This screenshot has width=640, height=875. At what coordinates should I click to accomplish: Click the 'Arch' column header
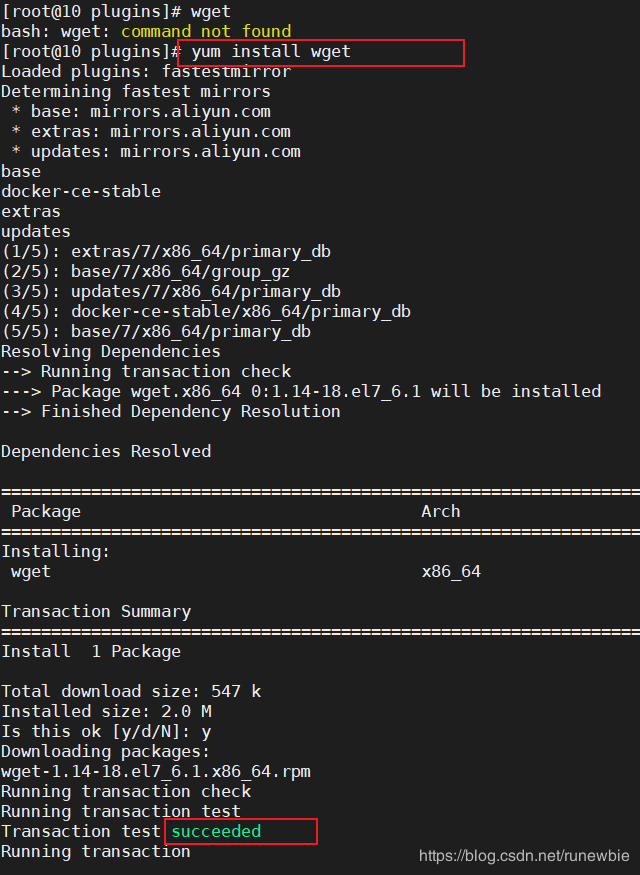[x=441, y=512]
